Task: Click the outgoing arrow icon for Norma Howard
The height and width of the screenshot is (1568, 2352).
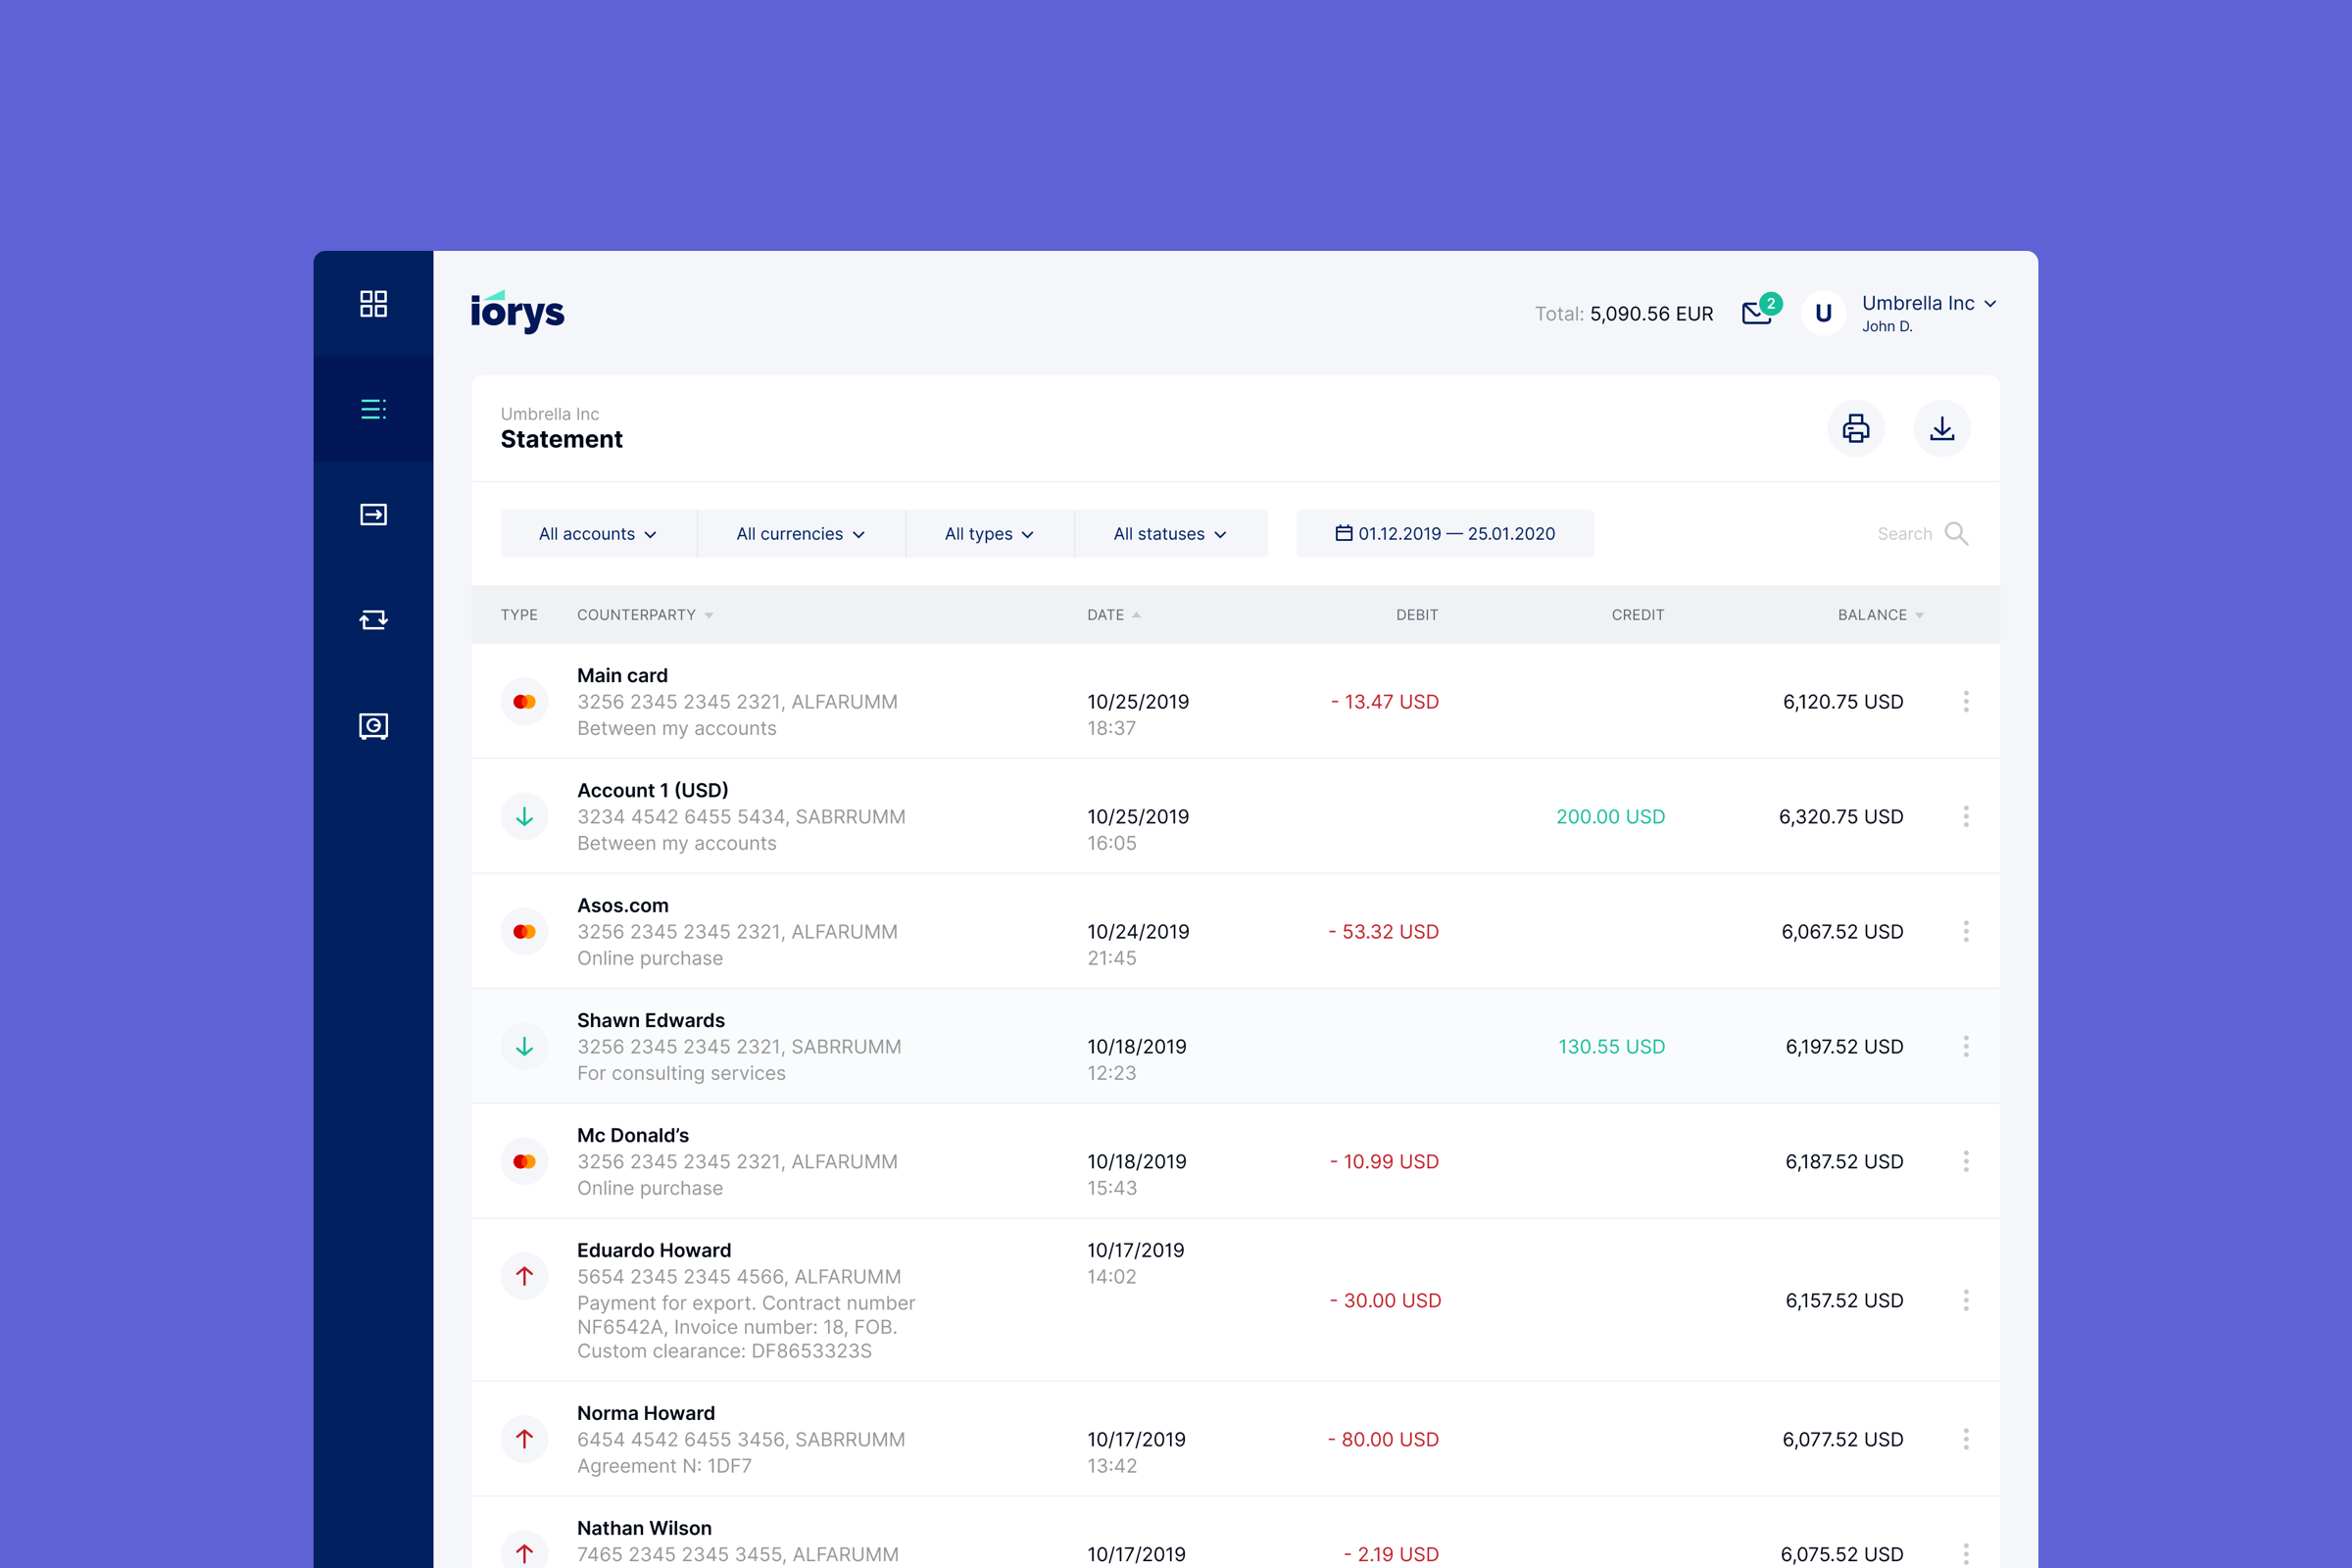Action: point(524,1438)
